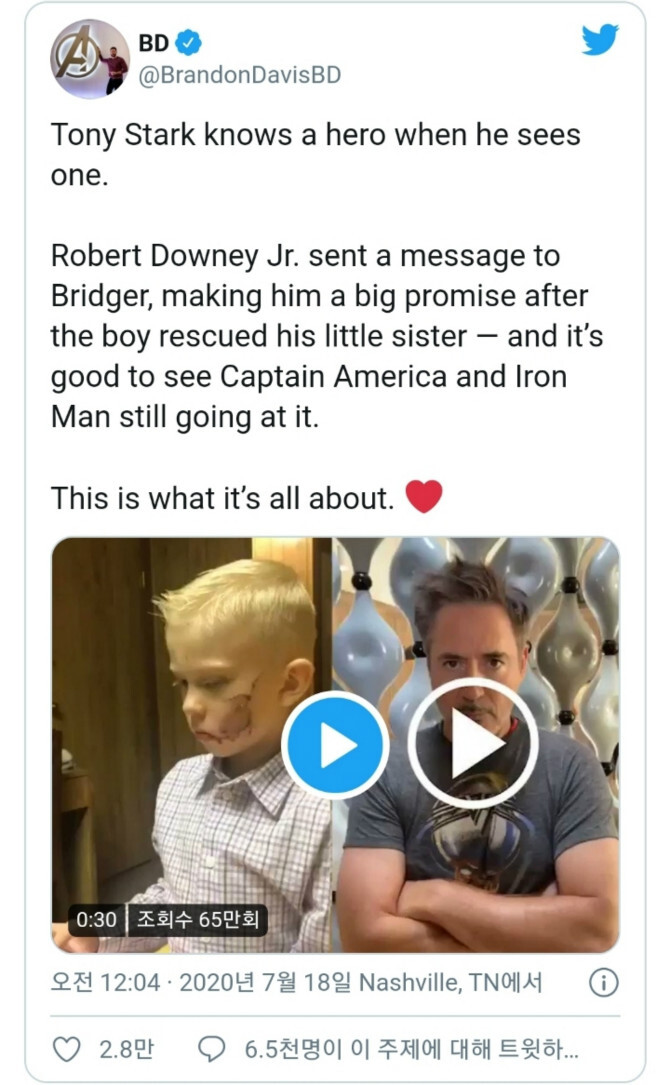Click the blue verified badge
This screenshot has width=670, height=1085.
point(189,43)
